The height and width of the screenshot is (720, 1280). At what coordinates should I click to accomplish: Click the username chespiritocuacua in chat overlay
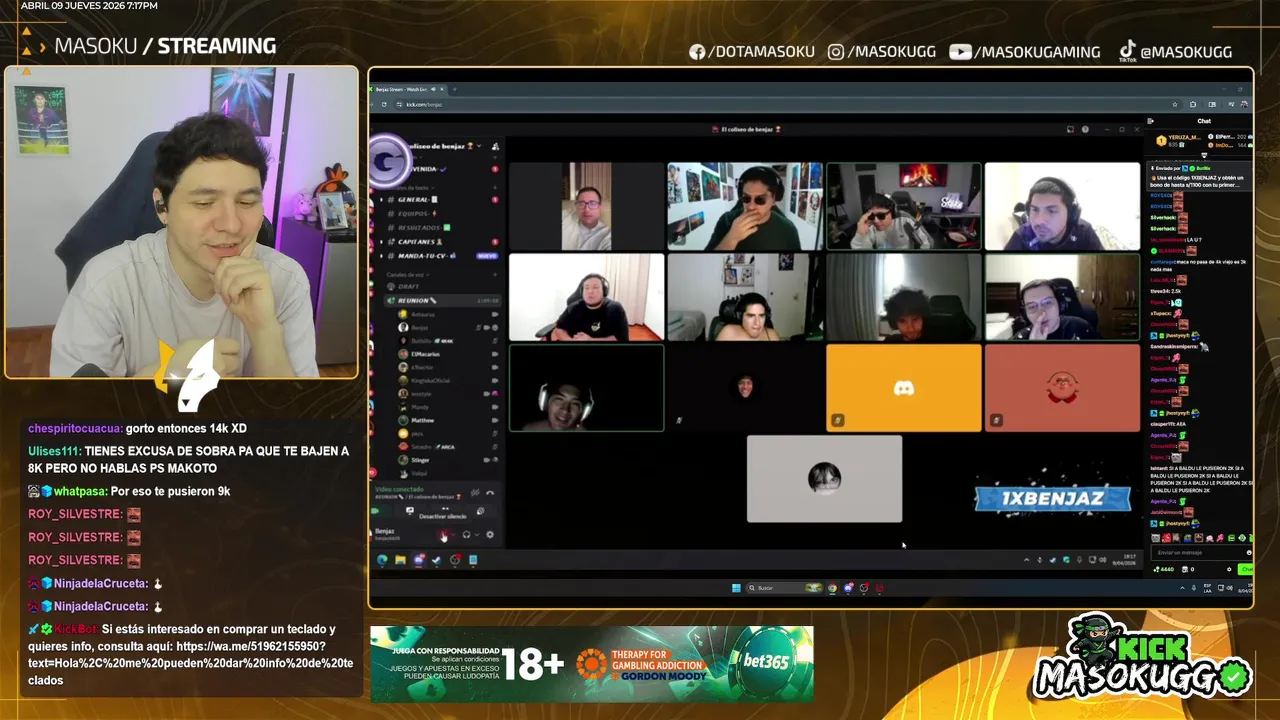point(75,428)
